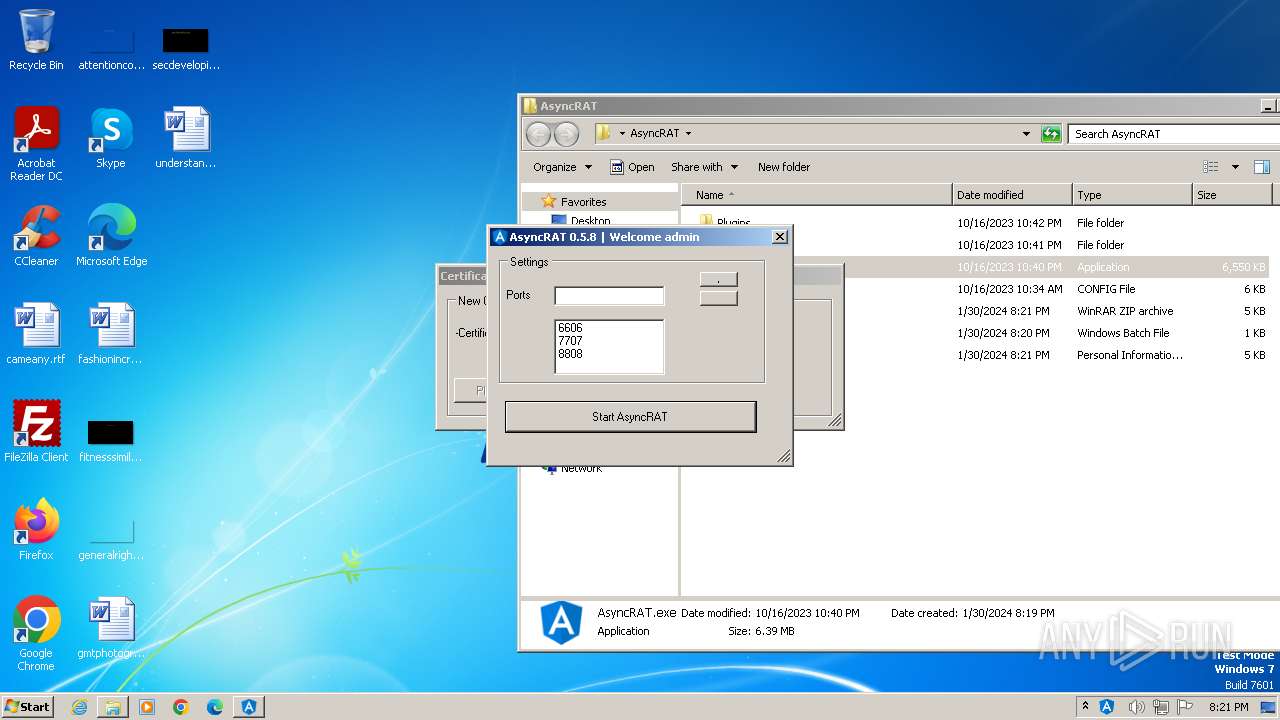1280x720 pixels.
Task: Select the understan... Word document icon
Action: click(186, 138)
